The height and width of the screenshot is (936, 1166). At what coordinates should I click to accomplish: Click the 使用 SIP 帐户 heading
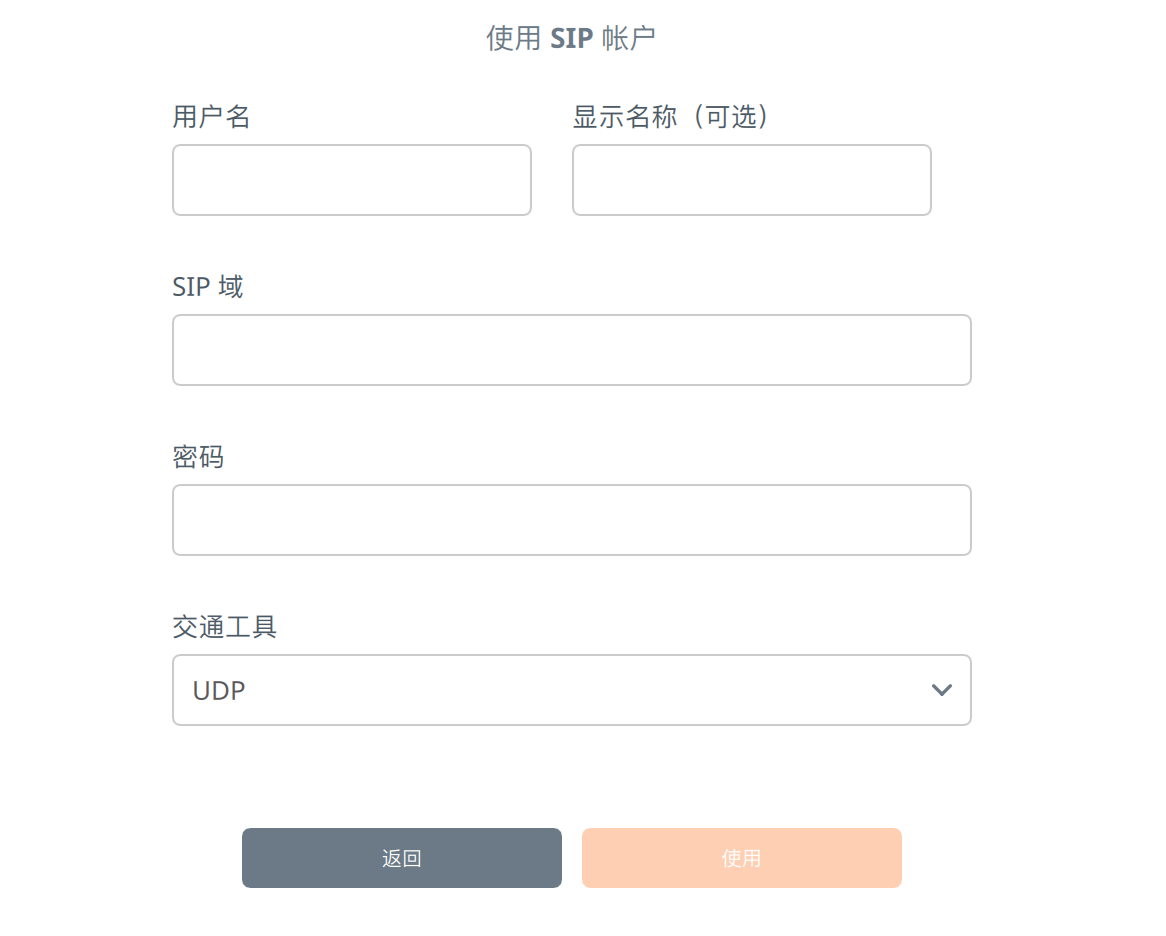[571, 38]
